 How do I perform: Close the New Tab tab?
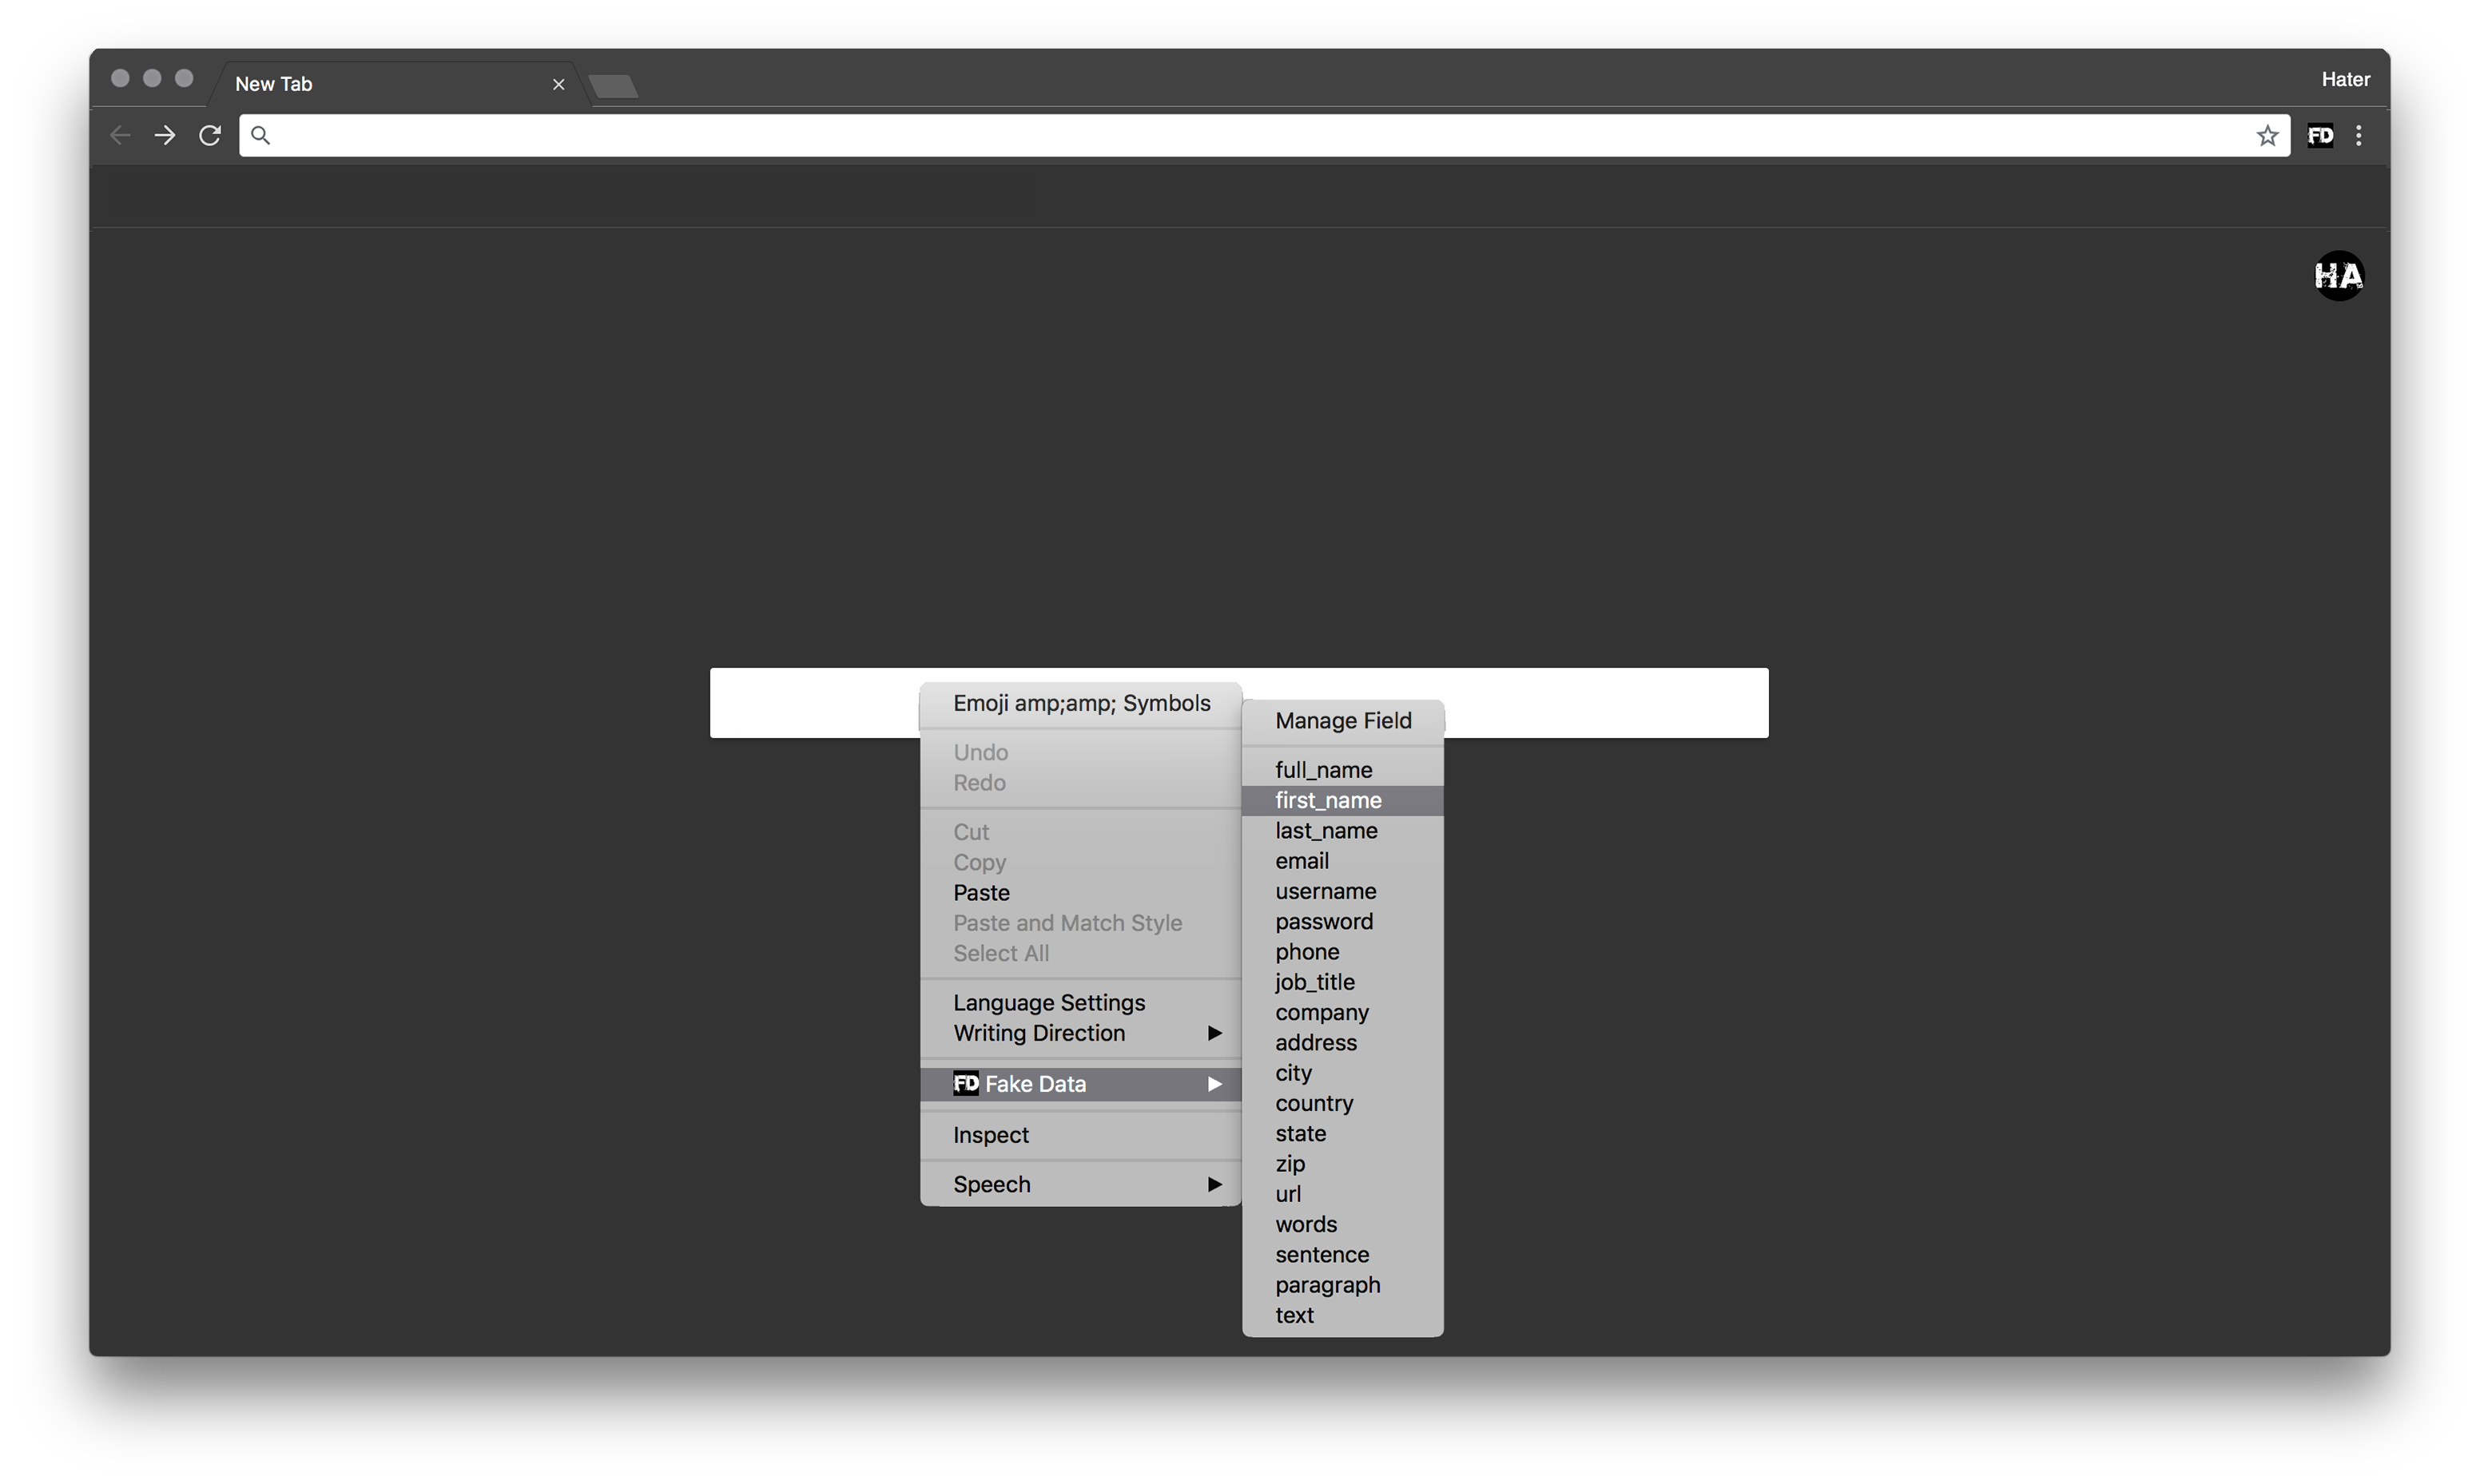(558, 84)
